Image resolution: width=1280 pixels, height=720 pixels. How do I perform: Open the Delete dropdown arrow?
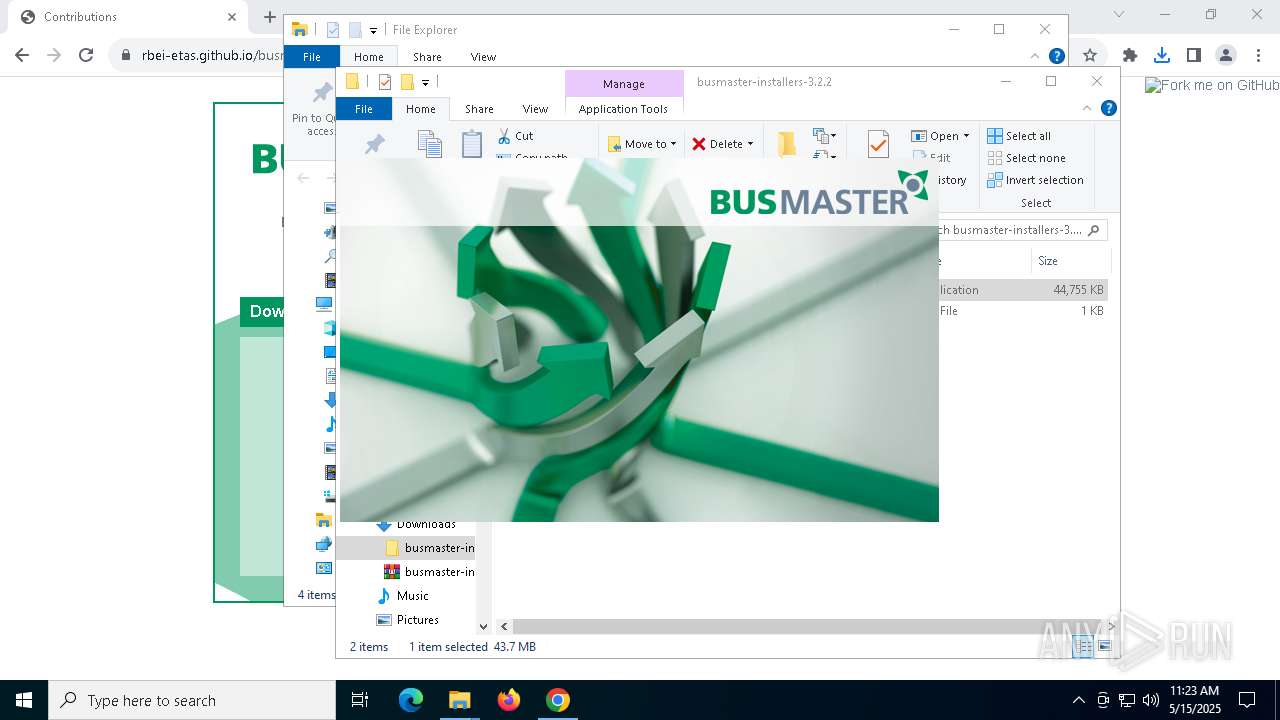click(750, 144)
